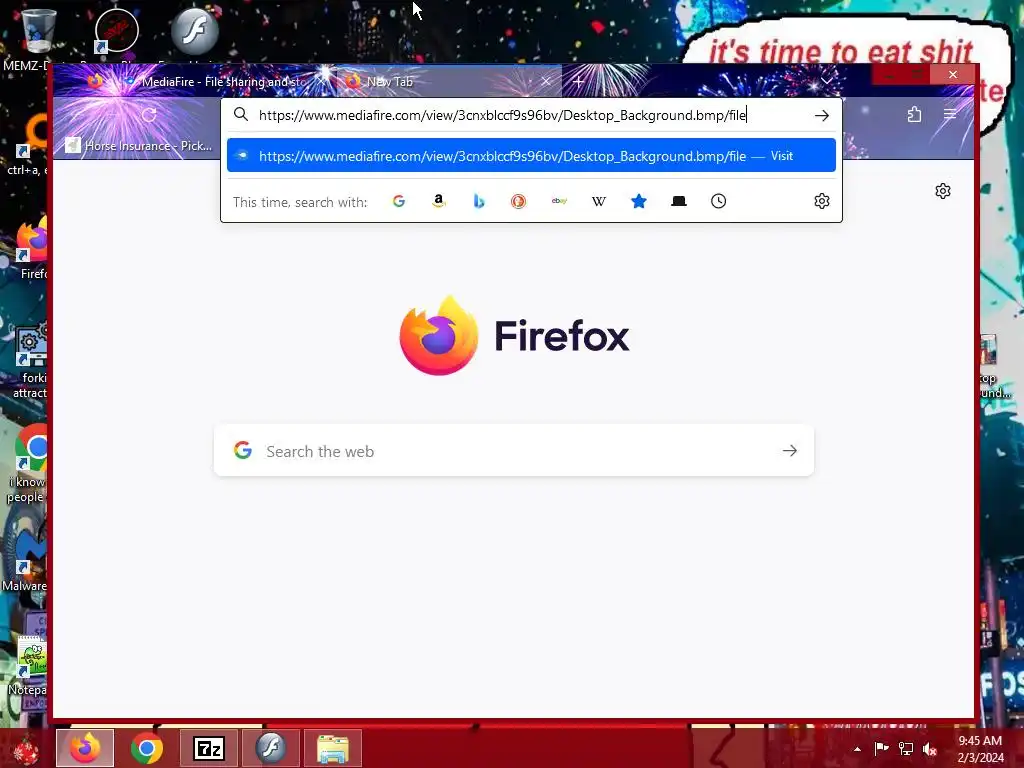This screenshot has height=768, width=1024.
Task: Open 7-Zip from the taskbar
Action: pyautogui.click(x=208, y=748)
